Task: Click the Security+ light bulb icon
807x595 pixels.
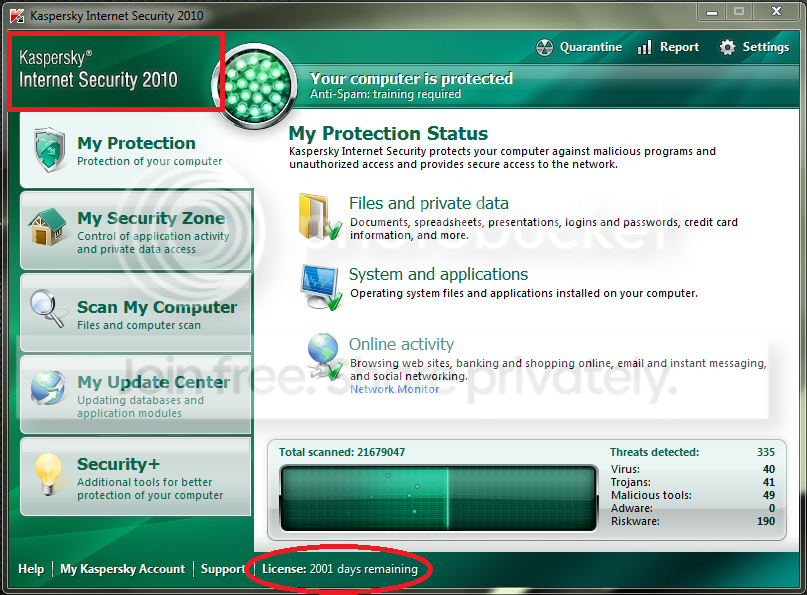Action: click(x=48, y=474)
